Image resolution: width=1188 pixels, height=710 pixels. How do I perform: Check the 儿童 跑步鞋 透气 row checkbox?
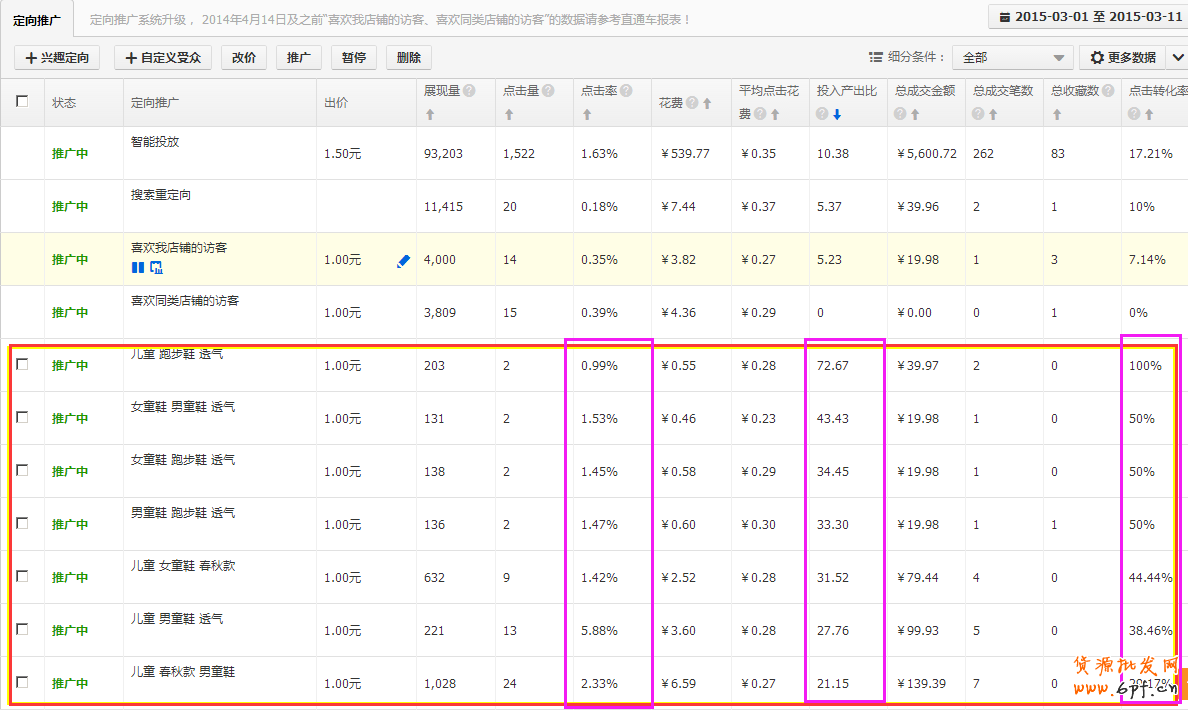(x=22, y=365)
